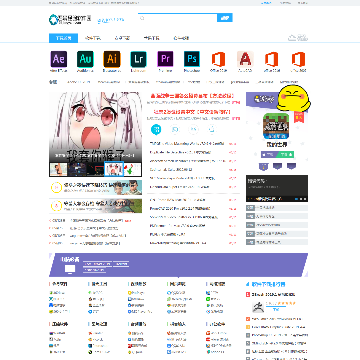360x360 pixels.
Task: Select the red and green carousel thumbnail
Action: click(x=133, y=169)
